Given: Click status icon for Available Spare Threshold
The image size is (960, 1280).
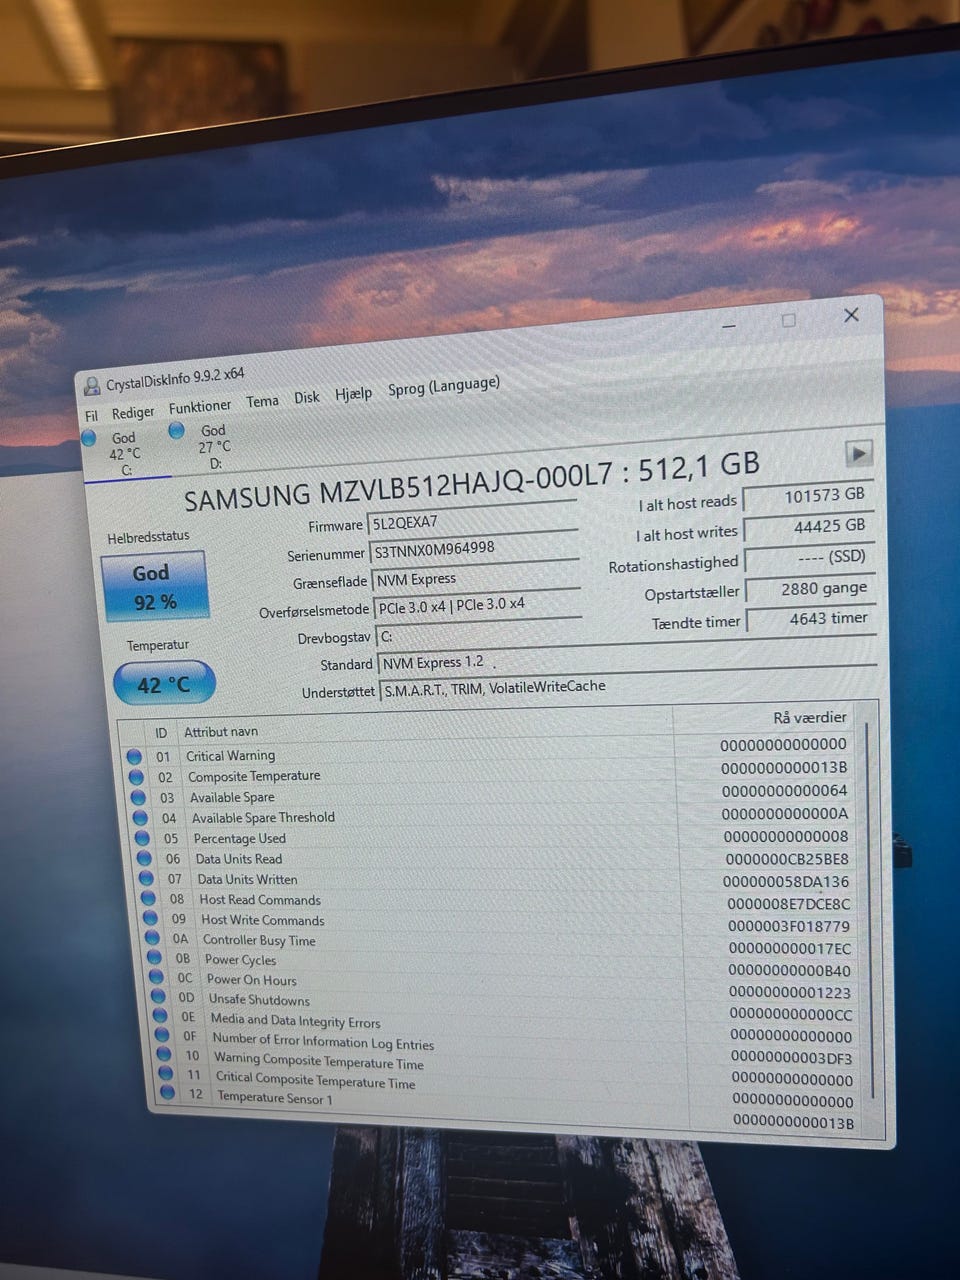Looking at the screenshot, I should (x=141, y=819).
